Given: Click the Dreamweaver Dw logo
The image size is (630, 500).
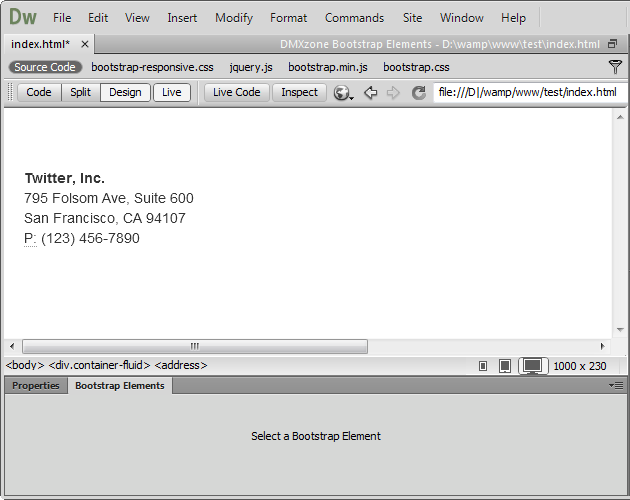Looking at the screenshot, I should point(23,17).
